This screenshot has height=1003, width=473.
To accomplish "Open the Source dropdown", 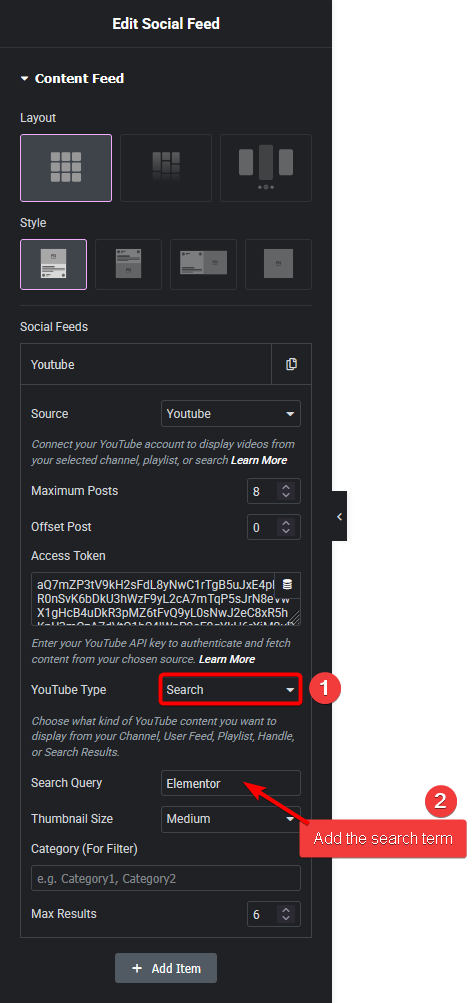I will [230, 414].
